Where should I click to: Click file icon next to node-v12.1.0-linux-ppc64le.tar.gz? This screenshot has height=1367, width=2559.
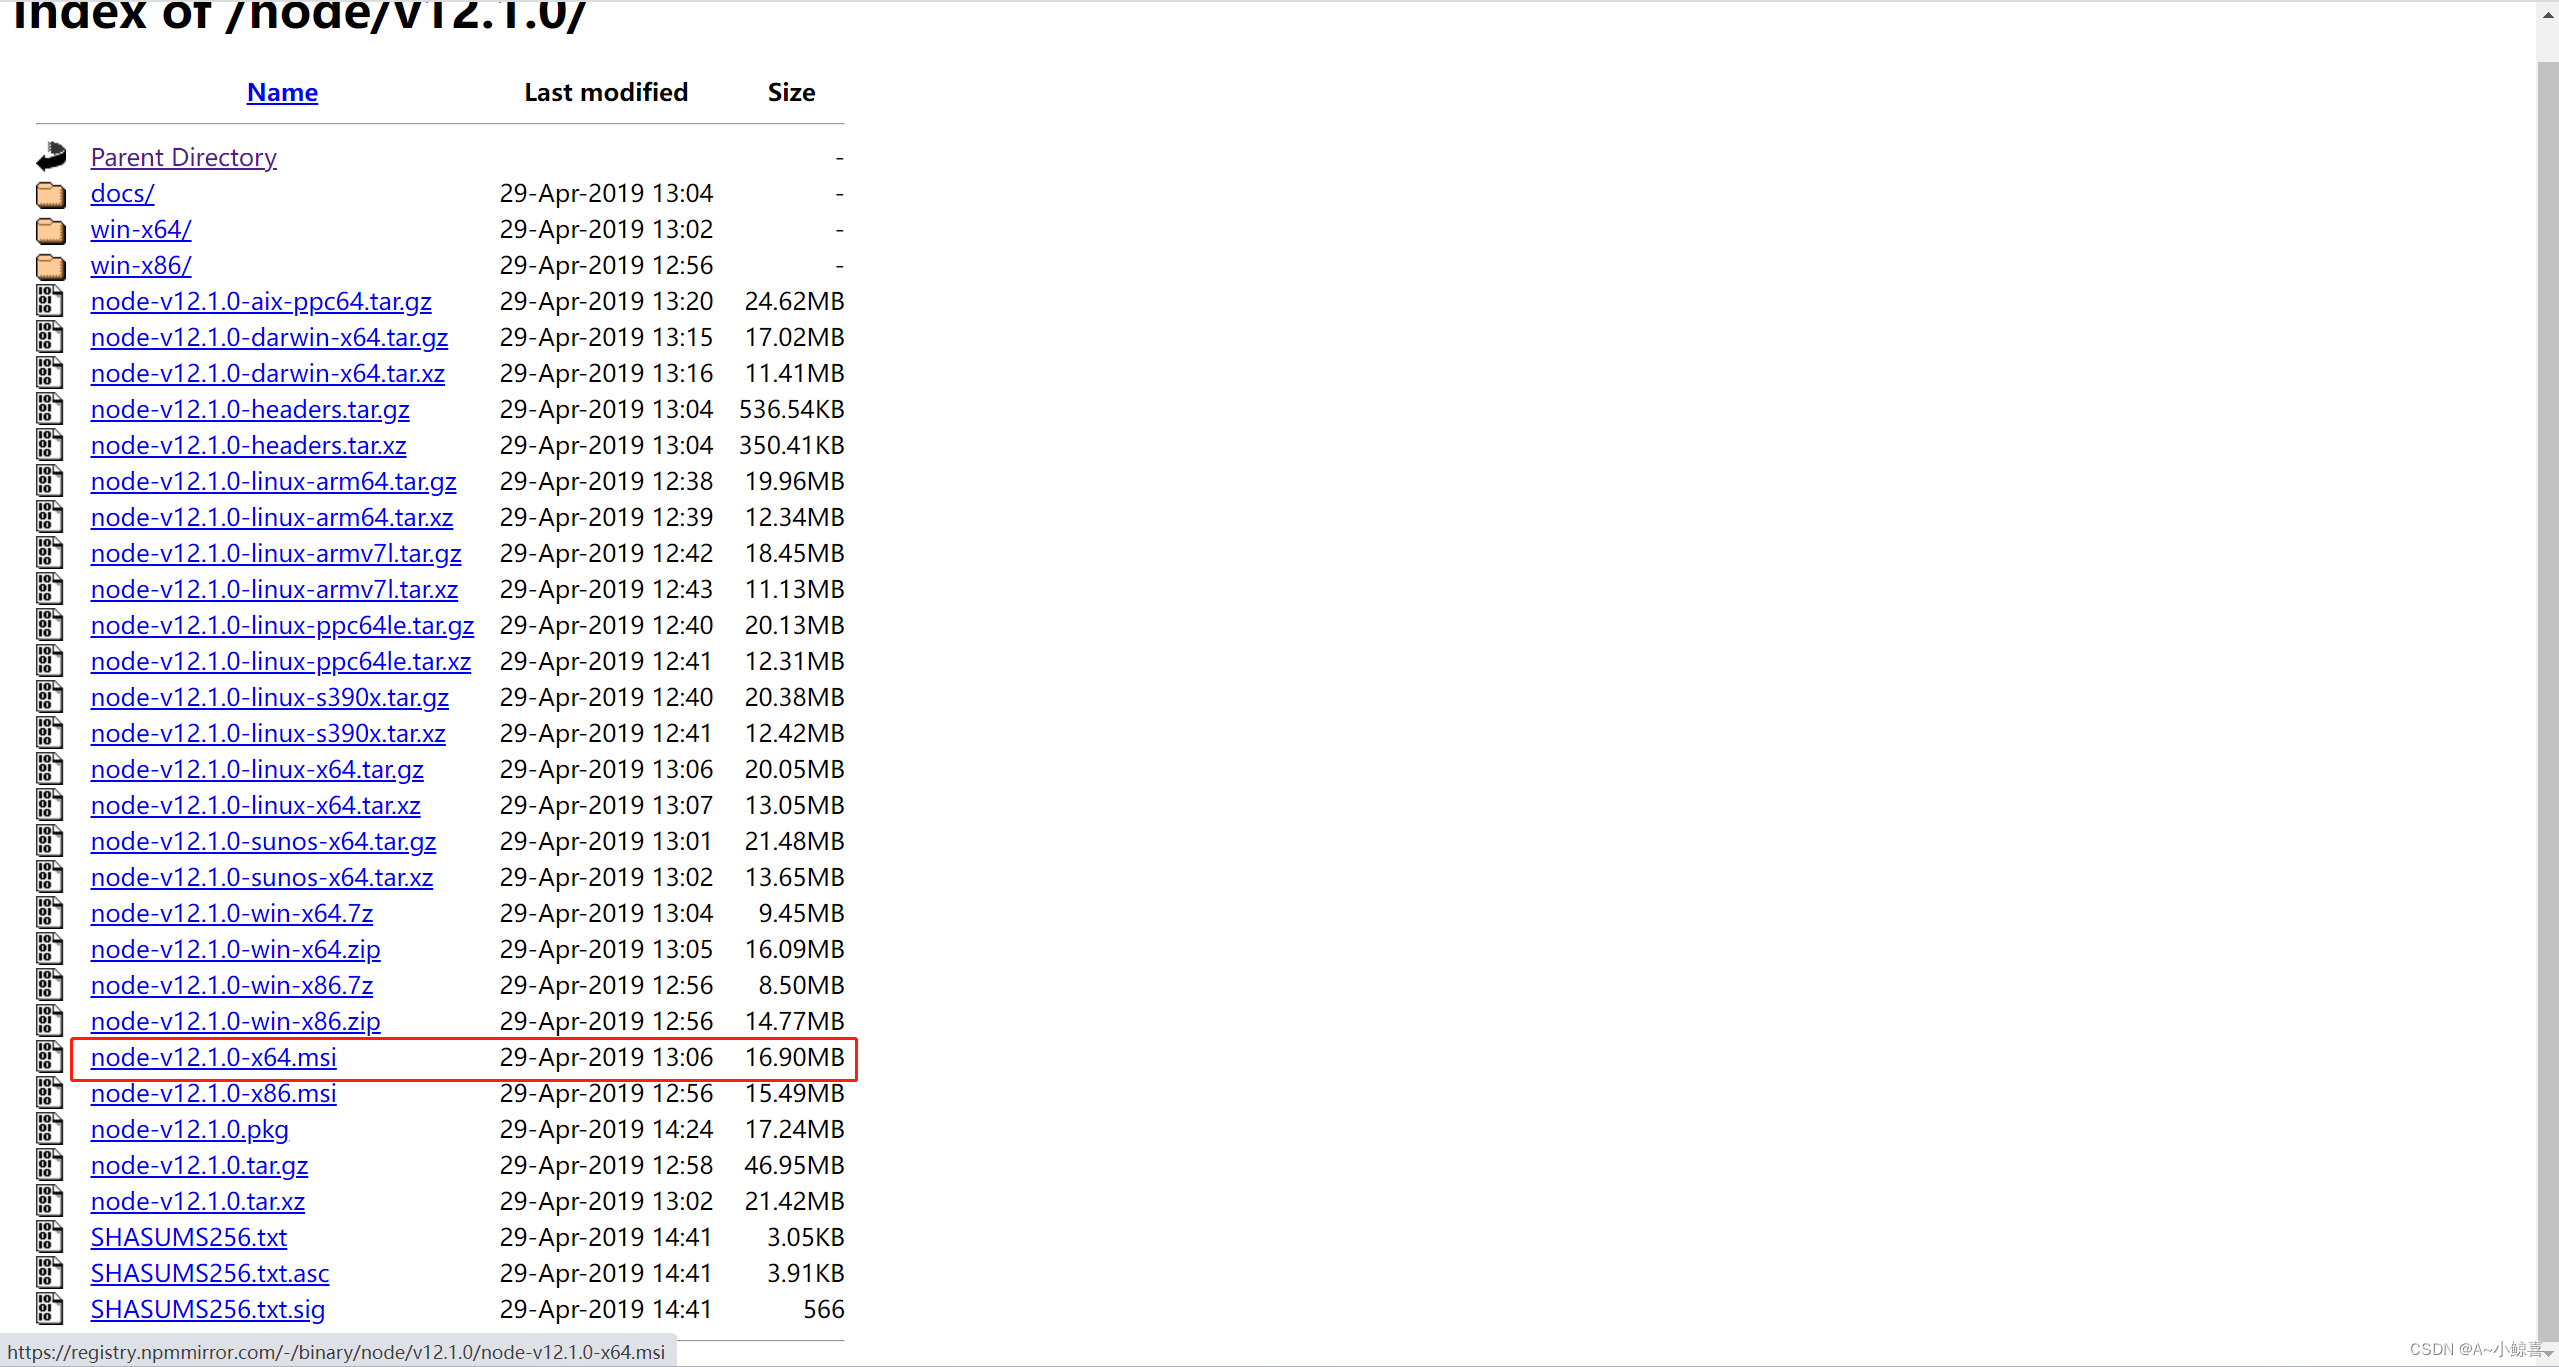pos(50,625)
